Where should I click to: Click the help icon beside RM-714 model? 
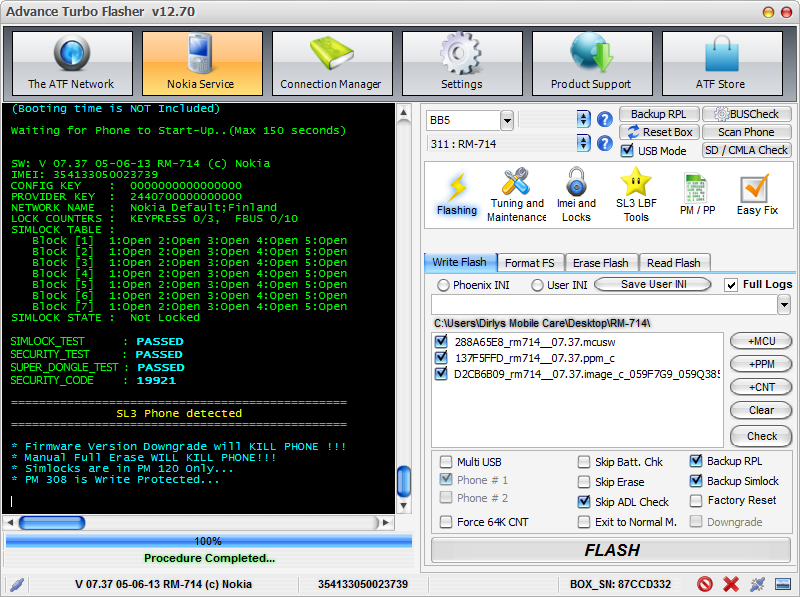click(x=605, y=143)
